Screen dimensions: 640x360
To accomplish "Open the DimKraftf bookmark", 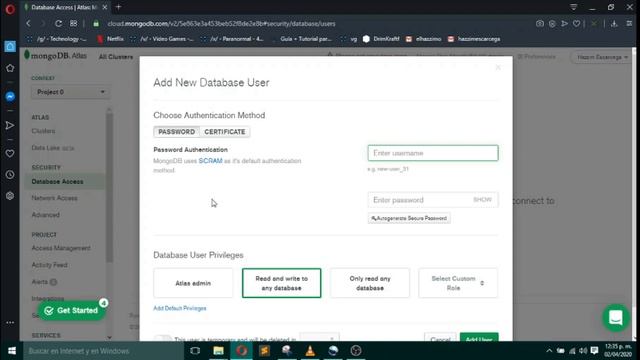I will click(381, 39).
